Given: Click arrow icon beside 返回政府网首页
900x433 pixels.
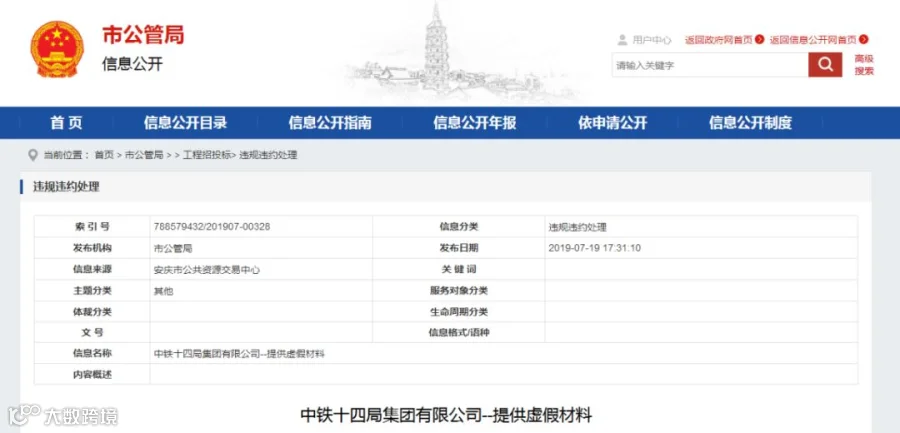Looking at the screenshot, I should (x=759, y=40).
